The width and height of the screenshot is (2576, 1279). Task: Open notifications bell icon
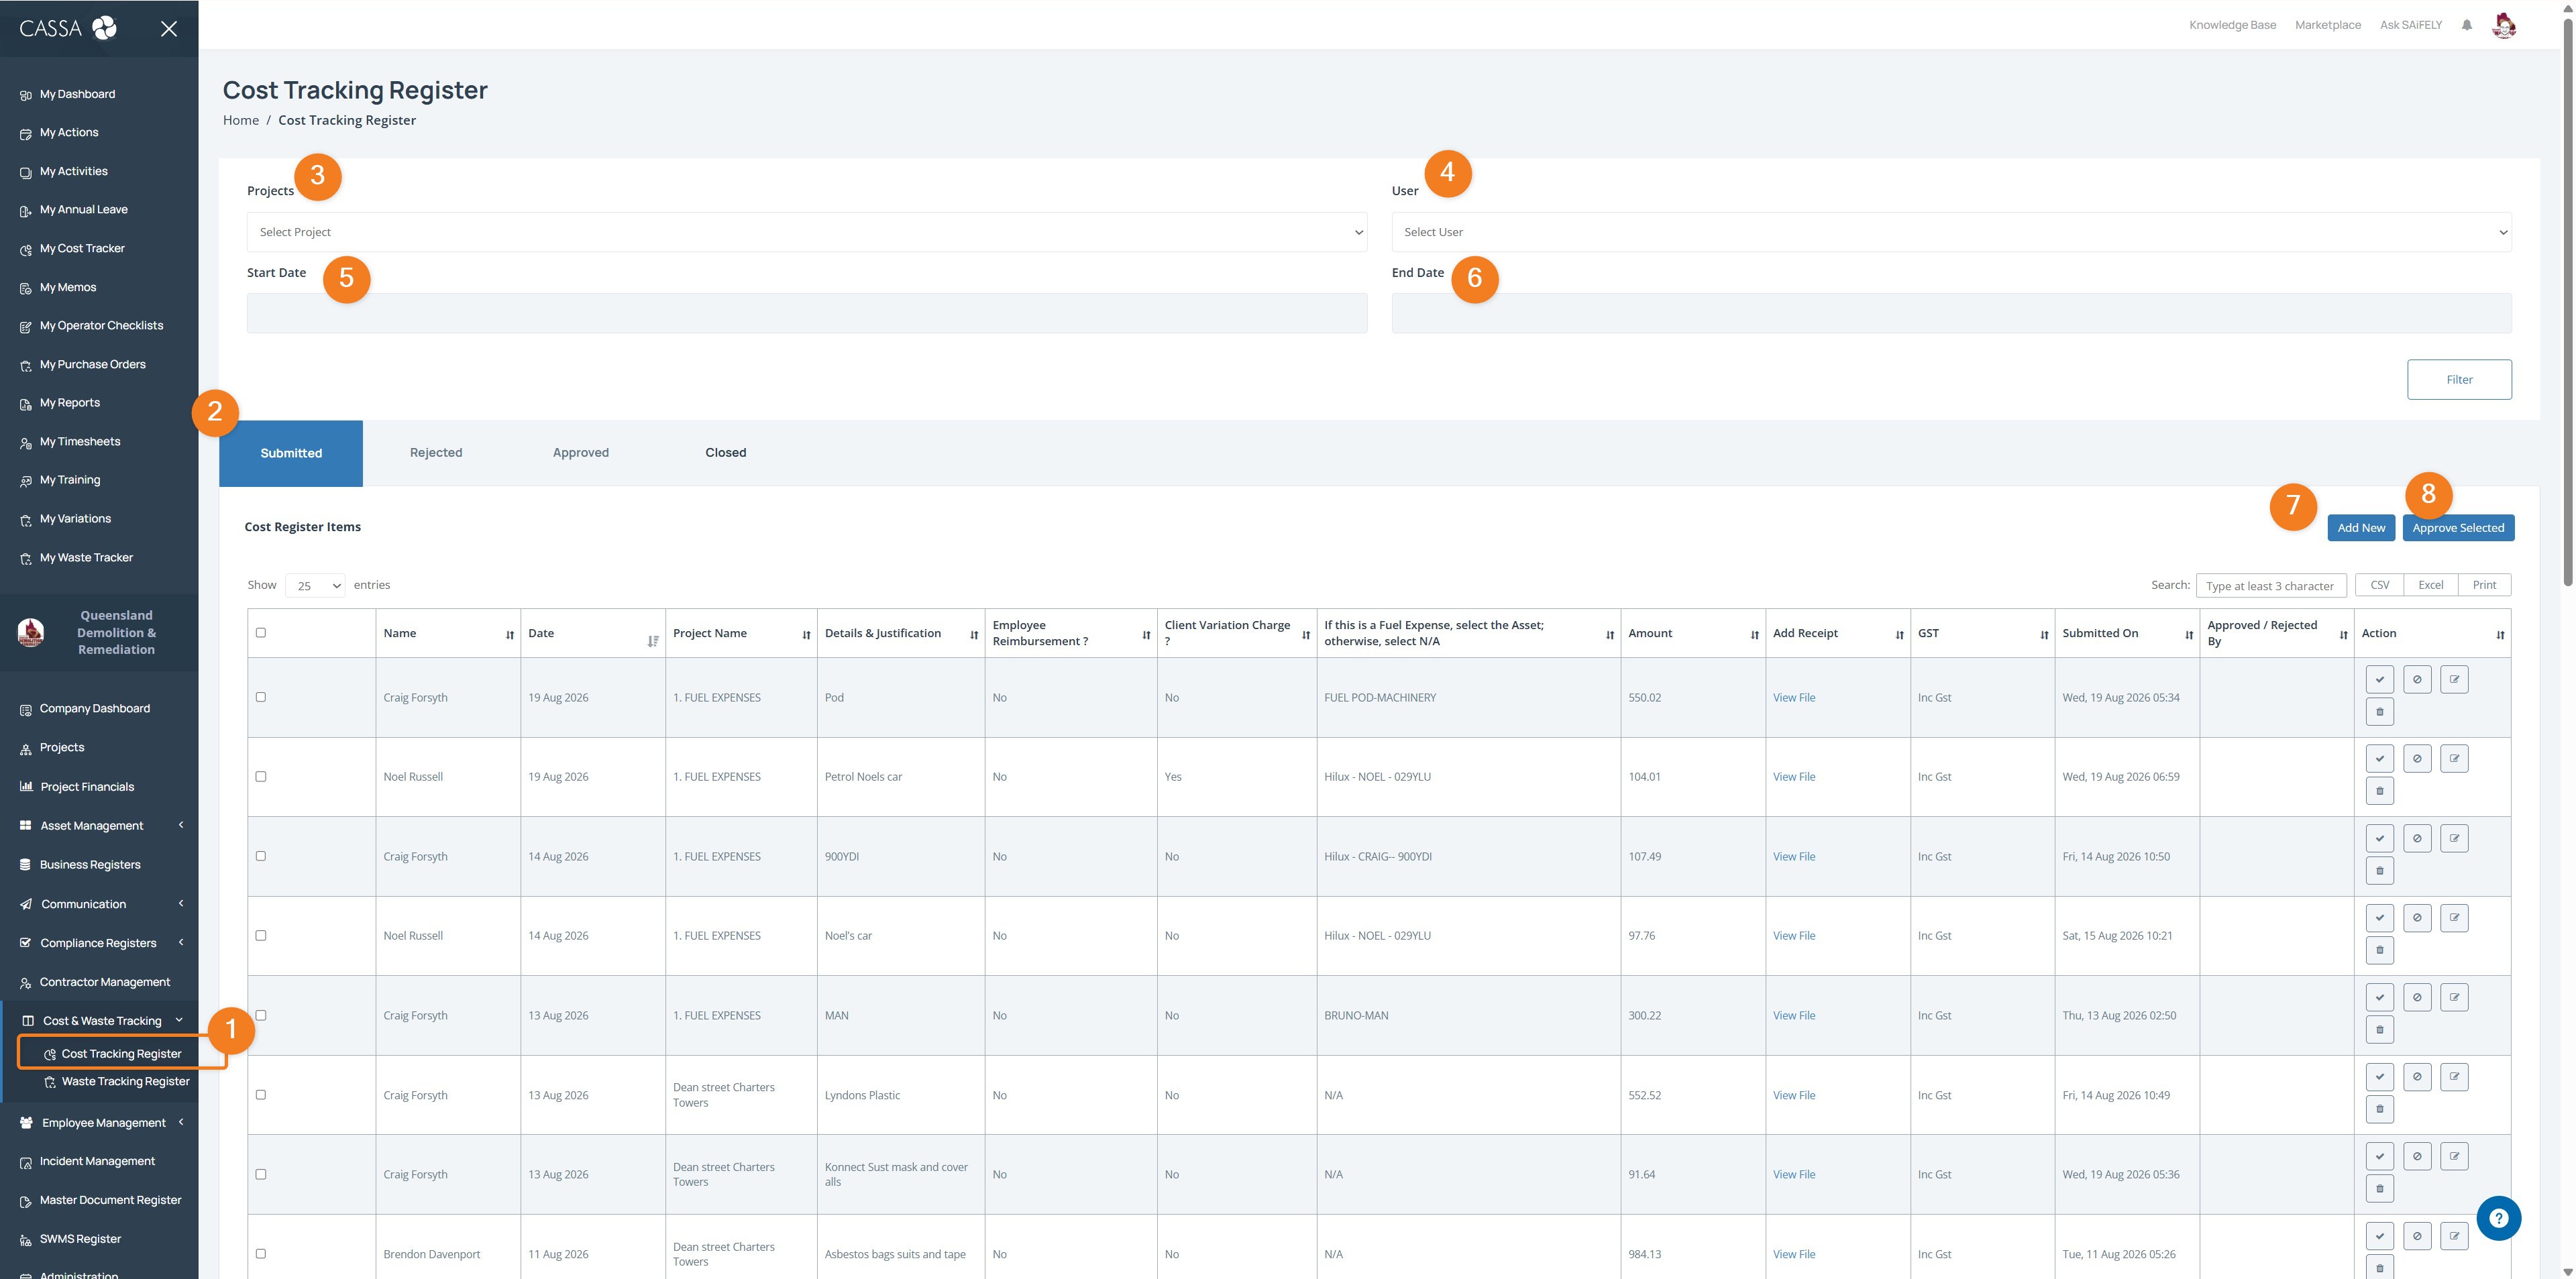[2467, 25]
